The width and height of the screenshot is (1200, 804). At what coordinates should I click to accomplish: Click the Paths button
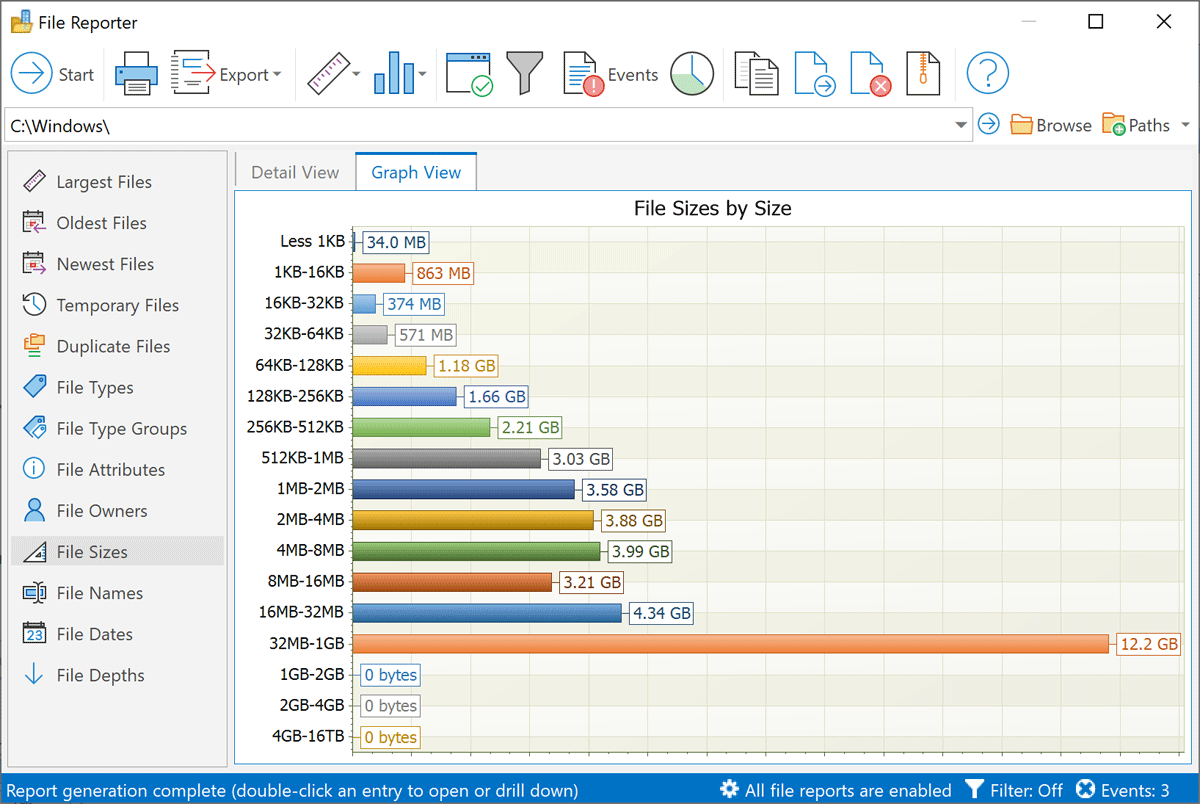[1135, 125]
